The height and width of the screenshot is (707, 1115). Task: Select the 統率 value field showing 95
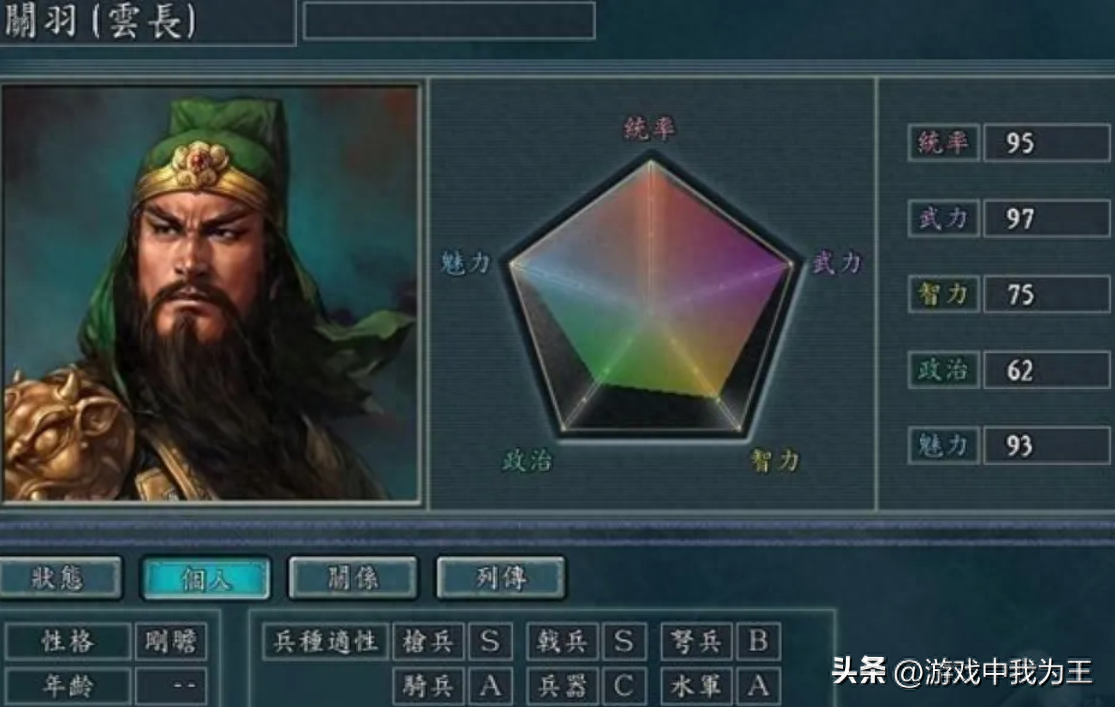1046,143
